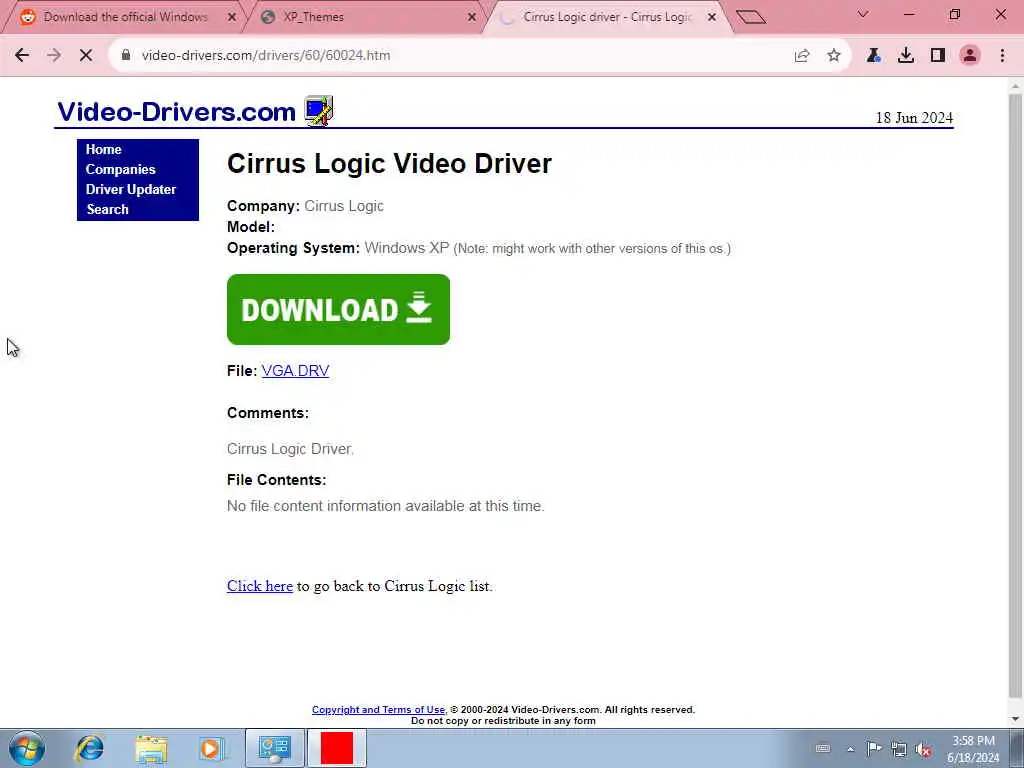Open Windows Media Player taskbar icon

(x=211, y=748)
